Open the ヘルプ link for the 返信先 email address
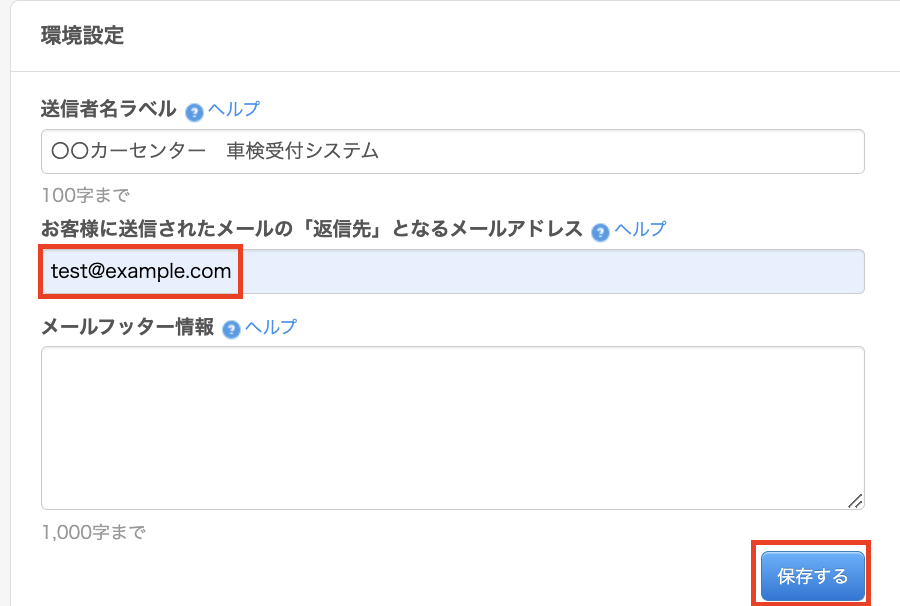This screenshot has width=900, height=606. pos(640,229)
